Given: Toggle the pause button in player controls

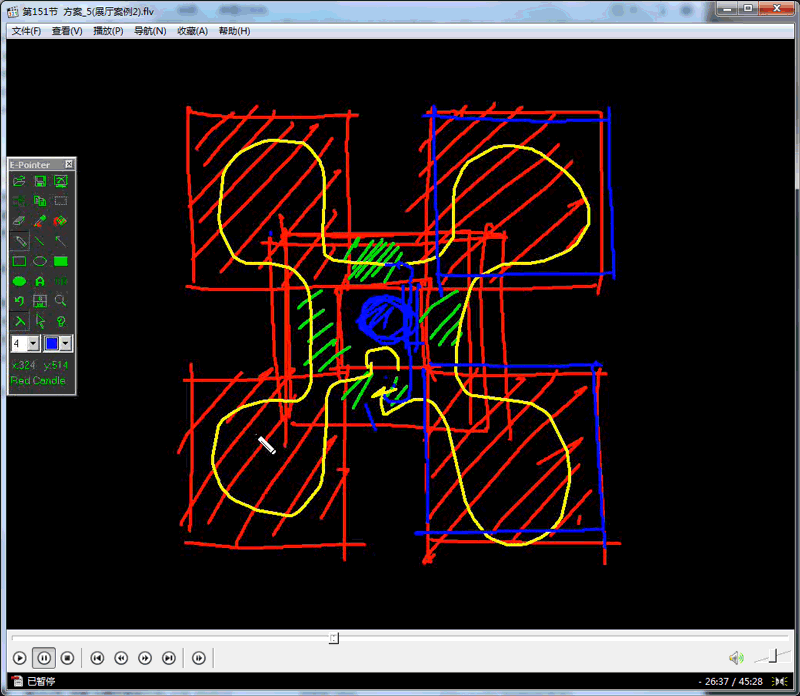Looking at the screenshot, I should (x=44, y=657).
